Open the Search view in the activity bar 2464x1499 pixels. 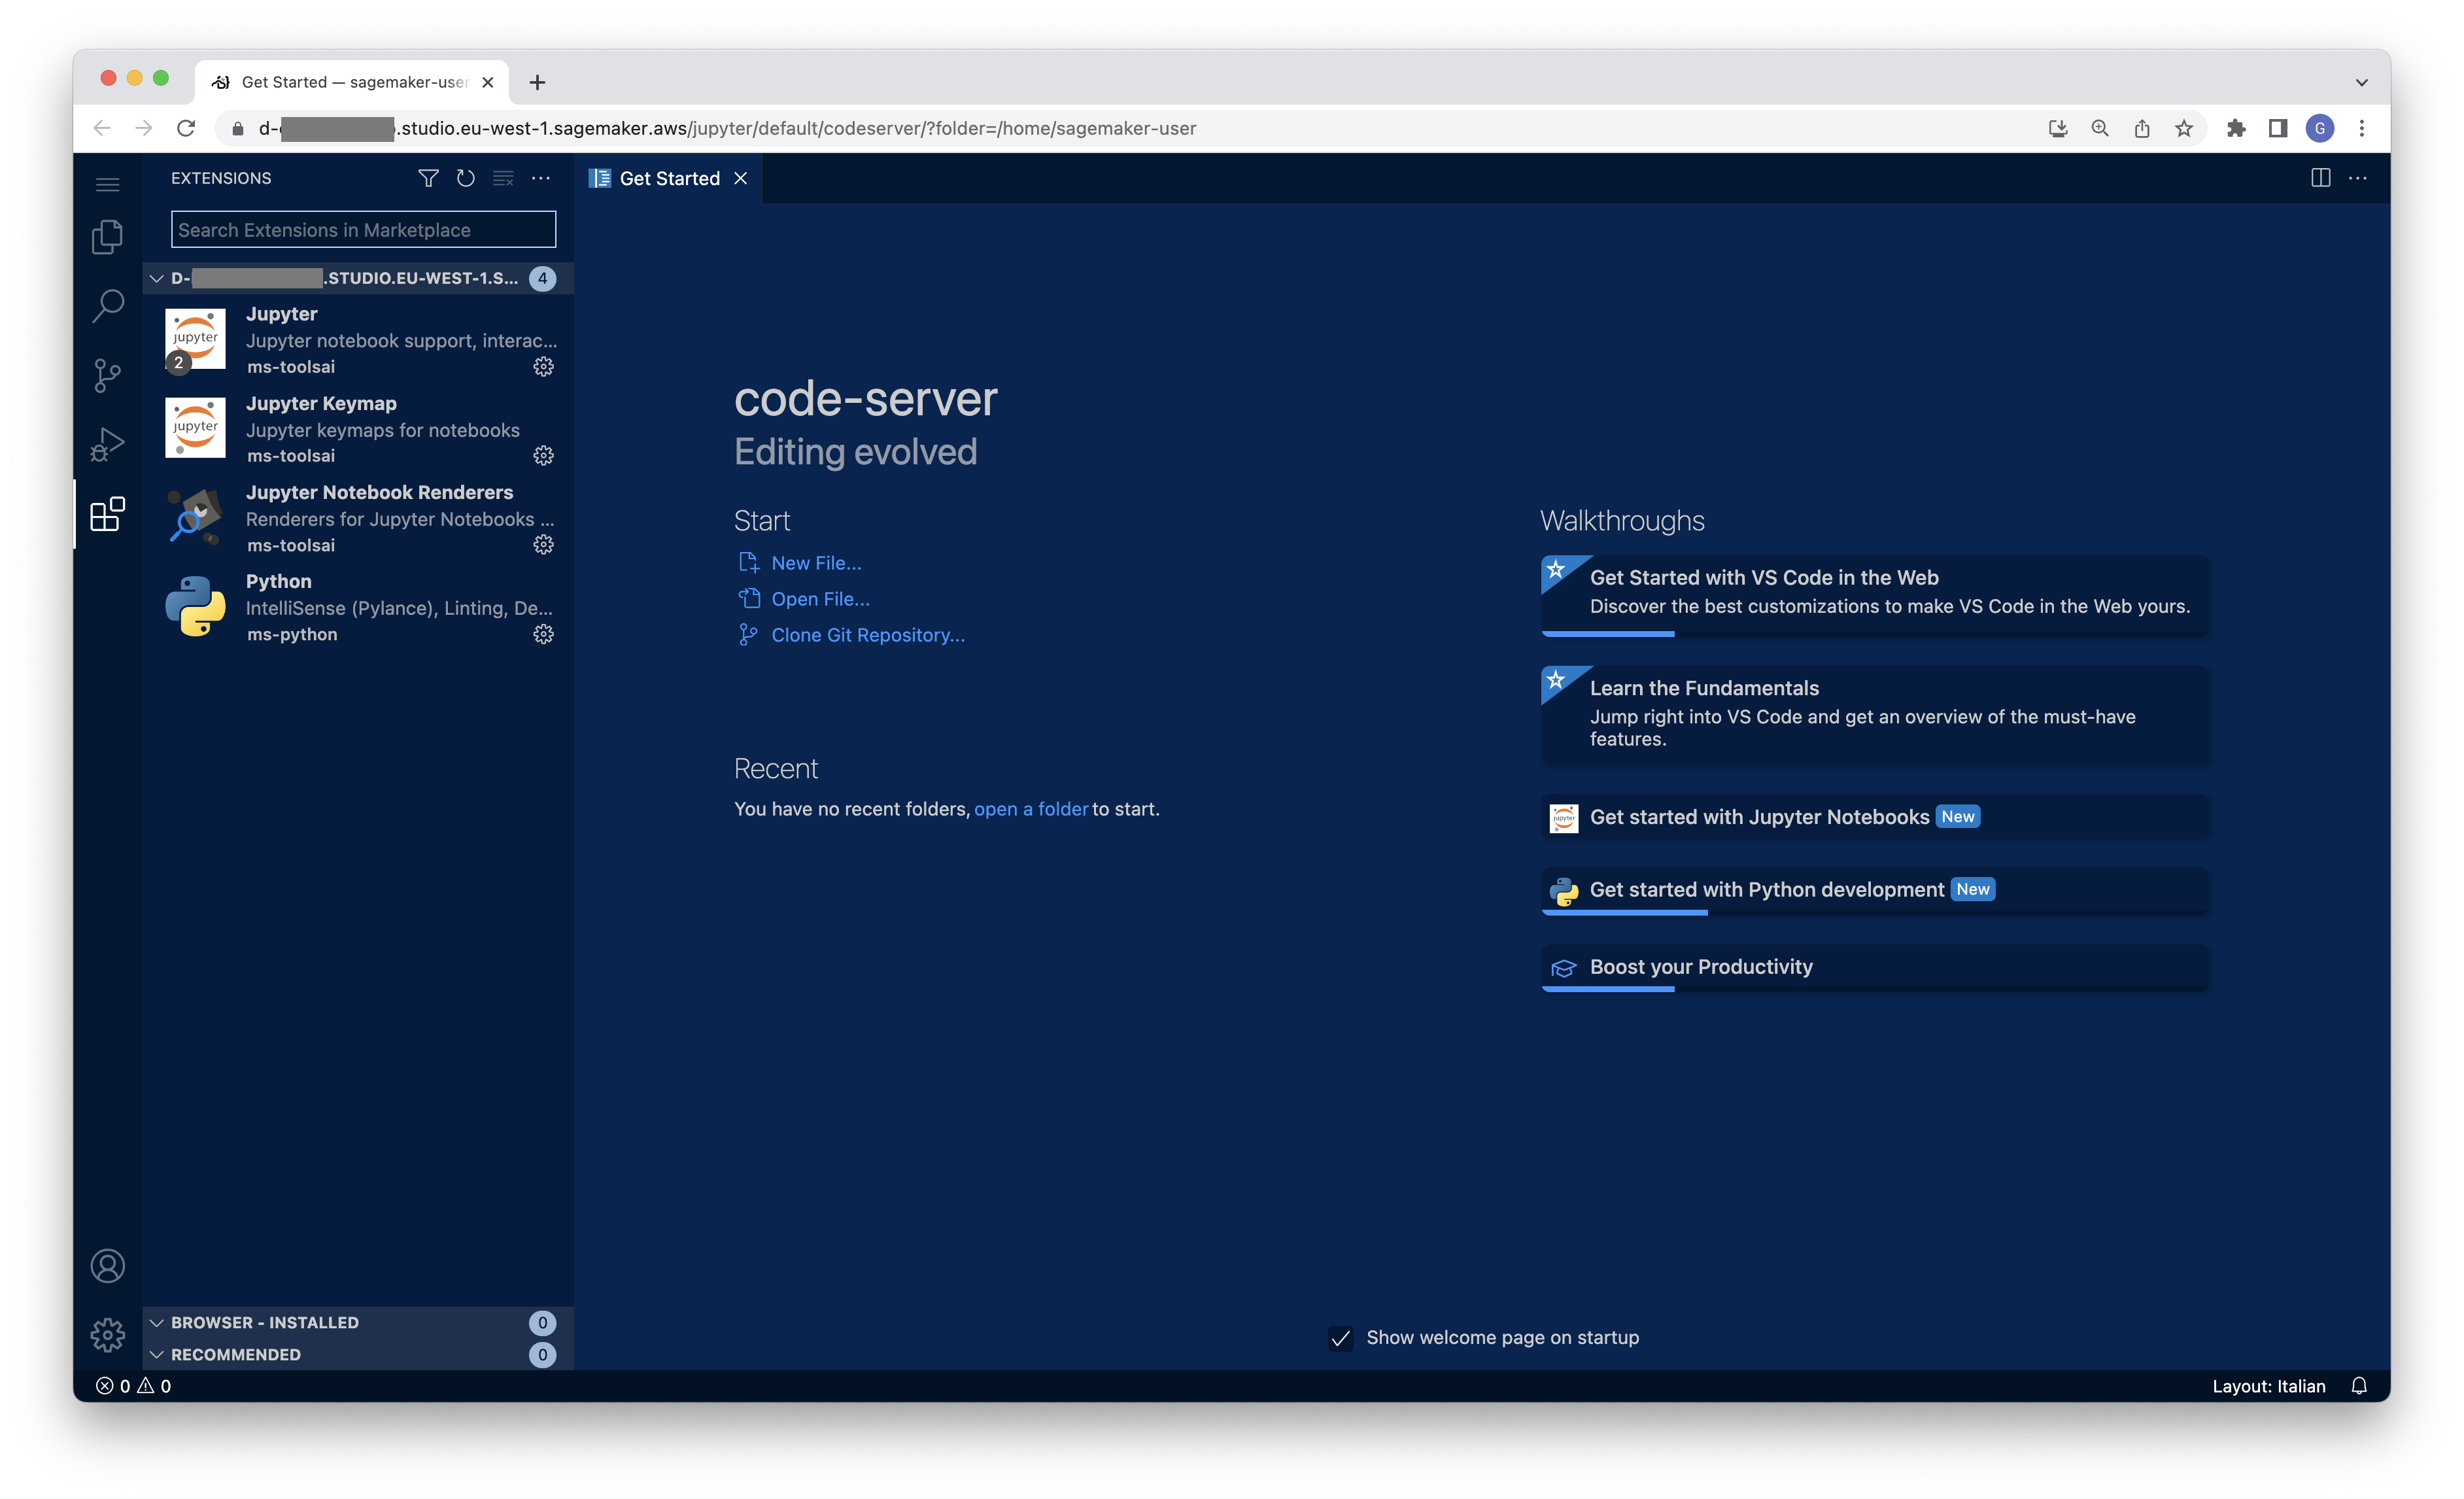click(107, 306)
